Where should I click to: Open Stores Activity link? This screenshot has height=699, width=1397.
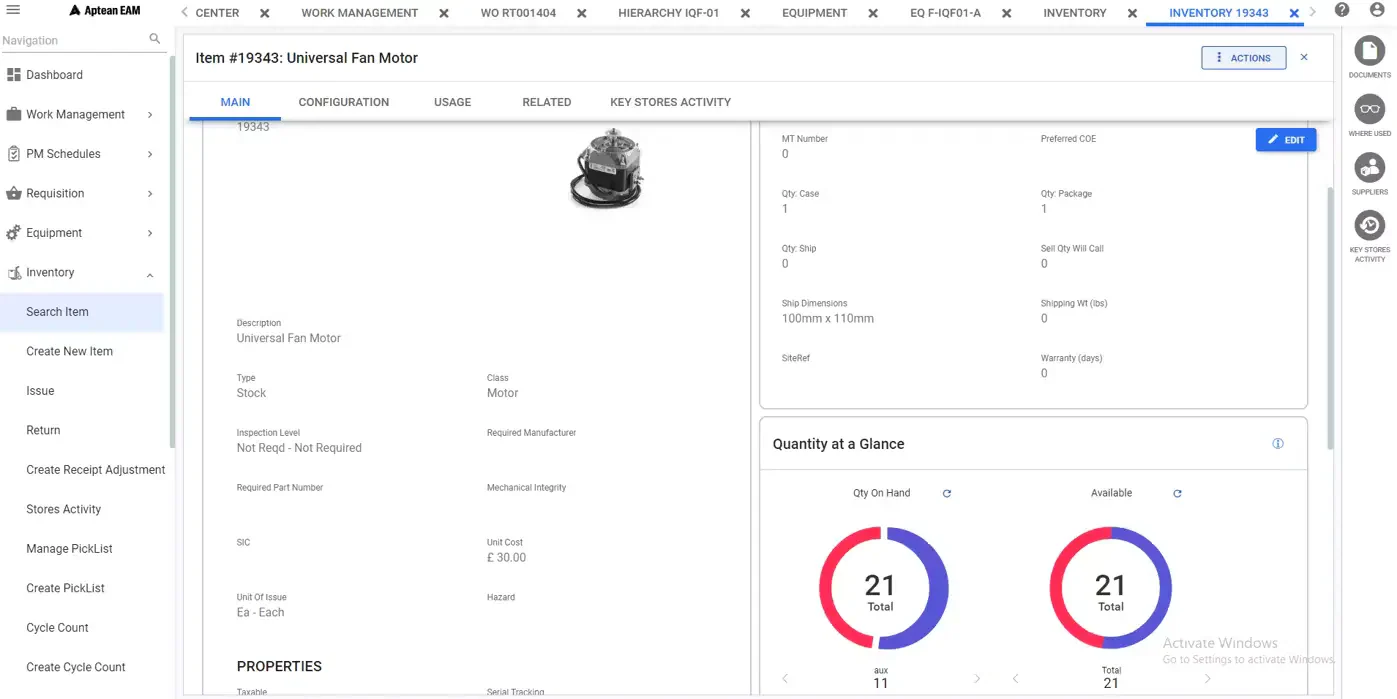tap(63, 509)
